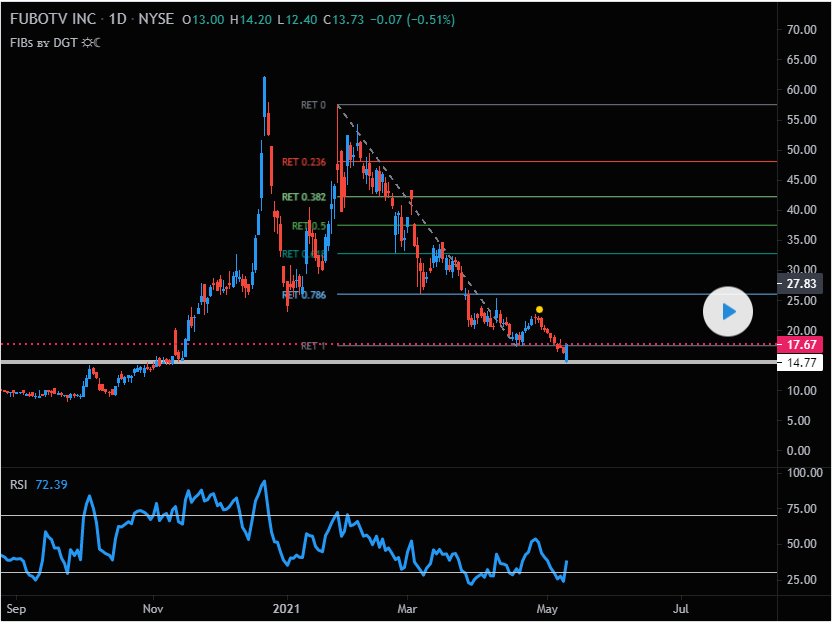This screenshot has width=832, height=622.
Task: Click the RET 0.382 fib level label
Action: click(304, 198)
